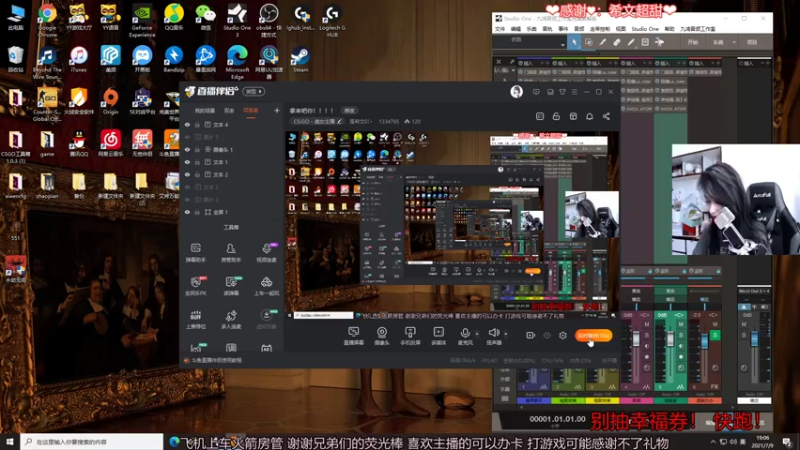800x450 pixels.
Task: Open the 弹幕助手 tool in streaming app
Action: [x=195, y=253]
